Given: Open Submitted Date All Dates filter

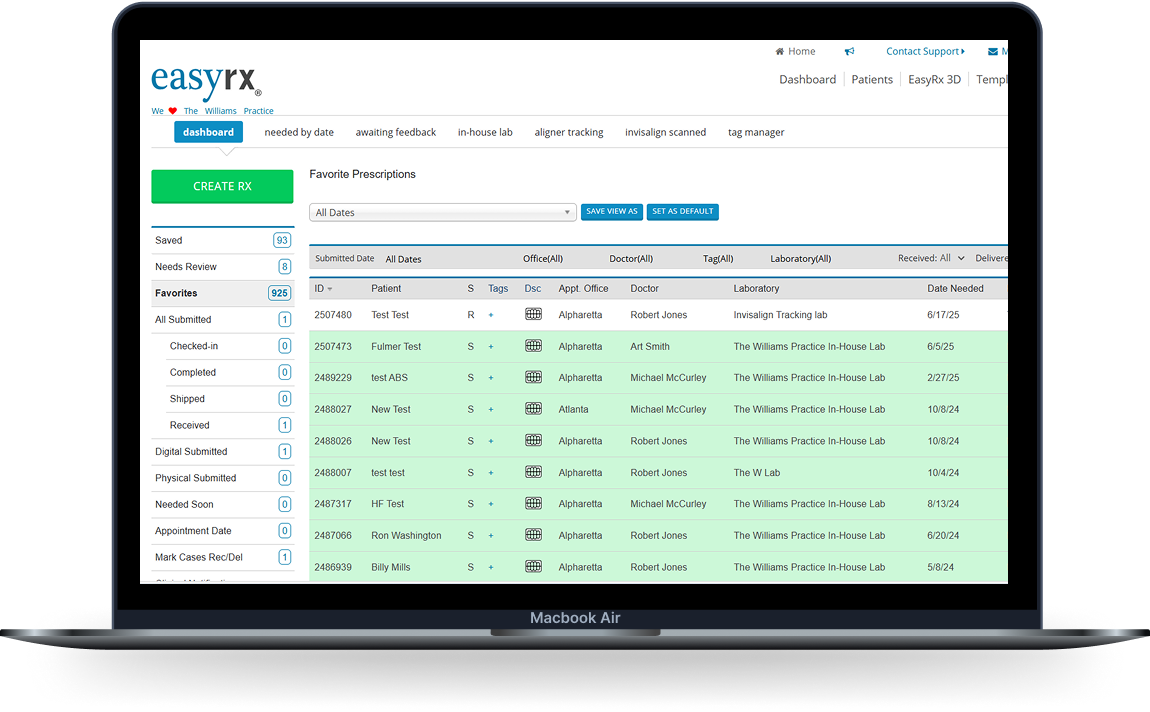Looking at the screenshot, I should click(x=403, y=260).
